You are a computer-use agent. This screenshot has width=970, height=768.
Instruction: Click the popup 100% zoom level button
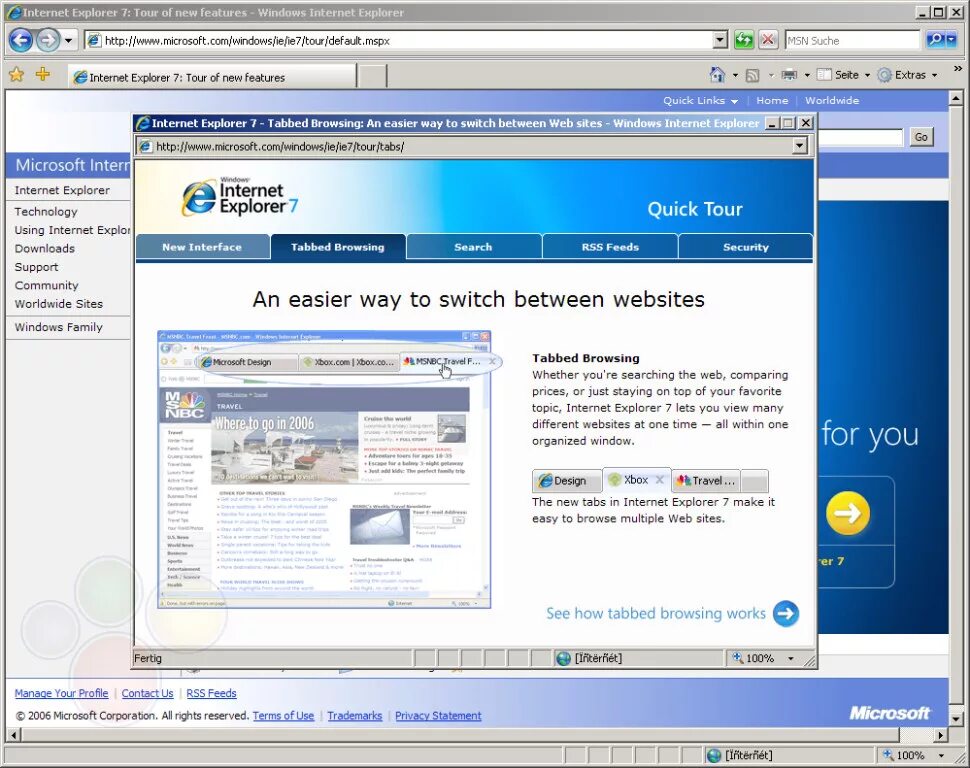[754, 658]
